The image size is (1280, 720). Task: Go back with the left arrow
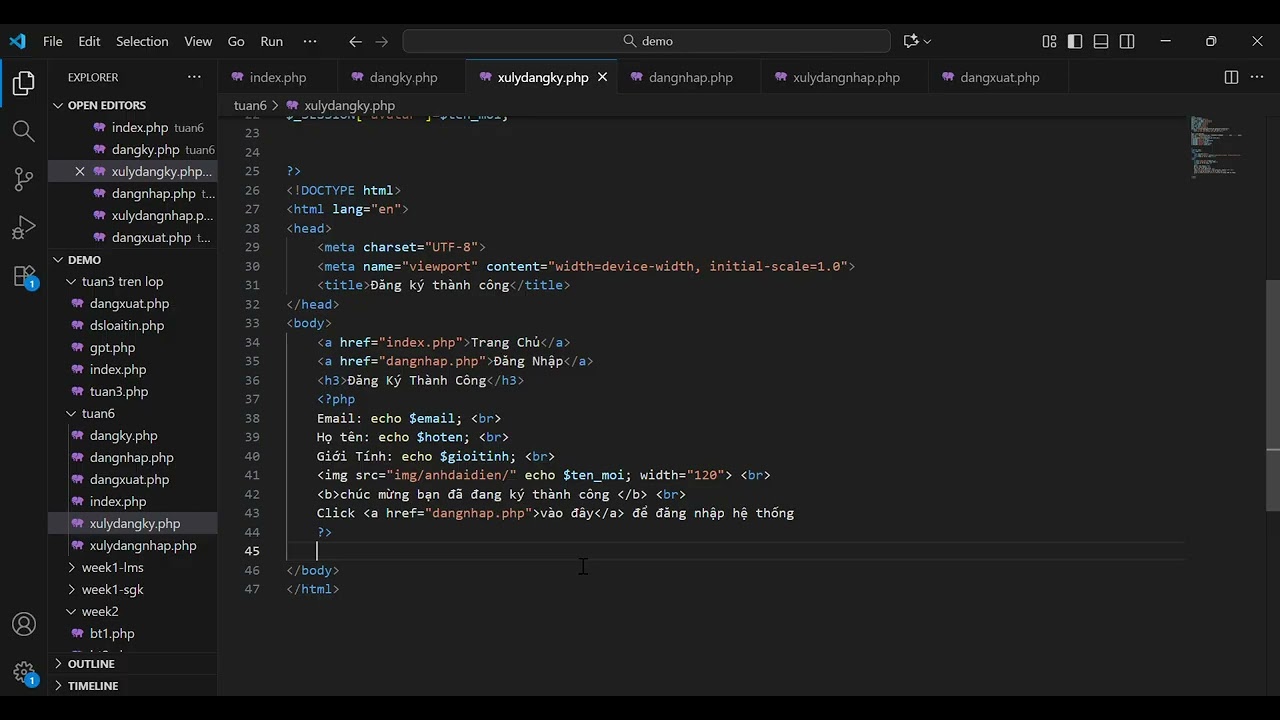355,41
